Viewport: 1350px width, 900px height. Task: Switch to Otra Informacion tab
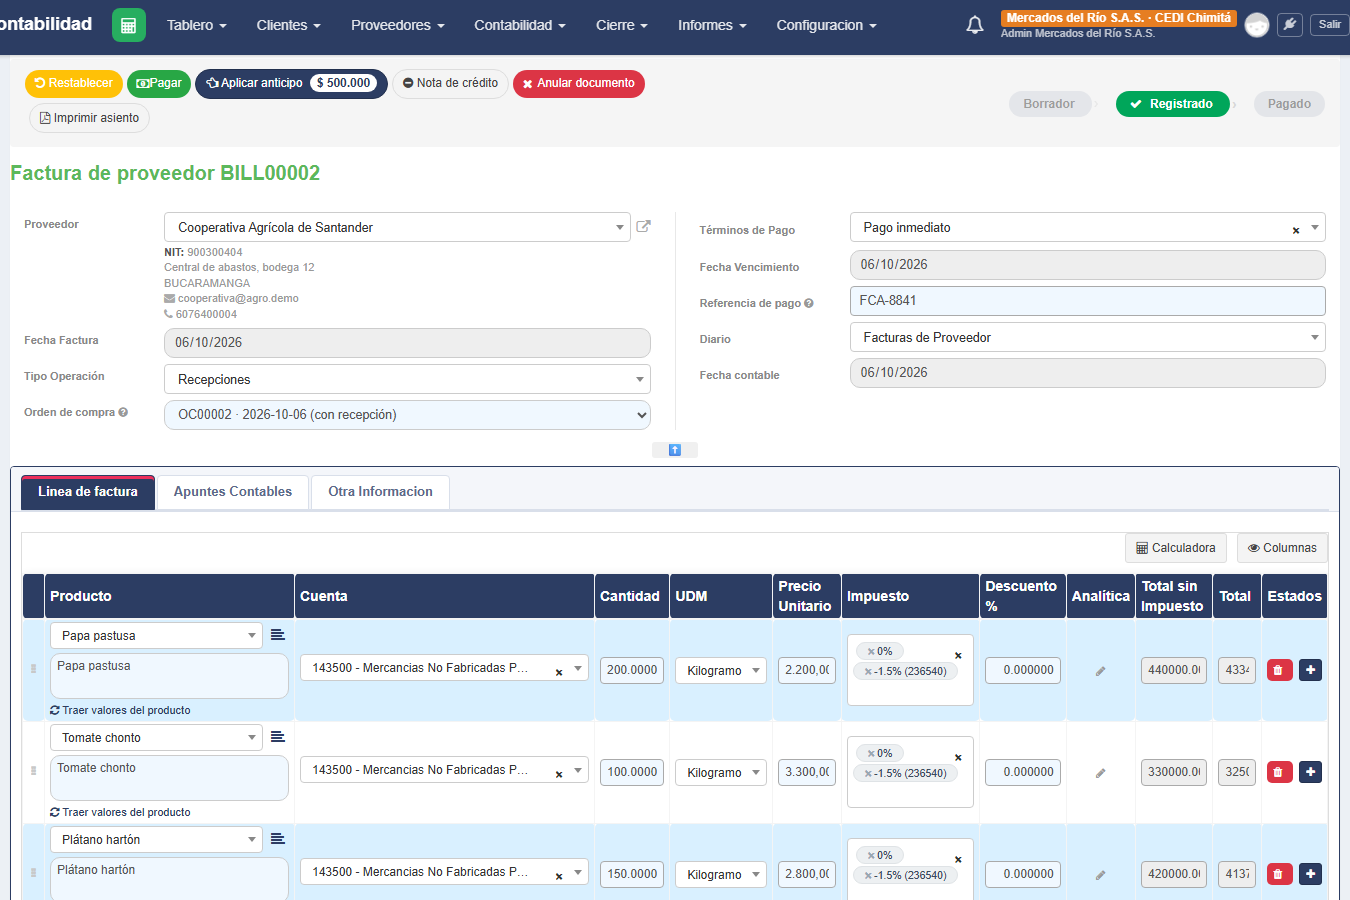(381, 492)
